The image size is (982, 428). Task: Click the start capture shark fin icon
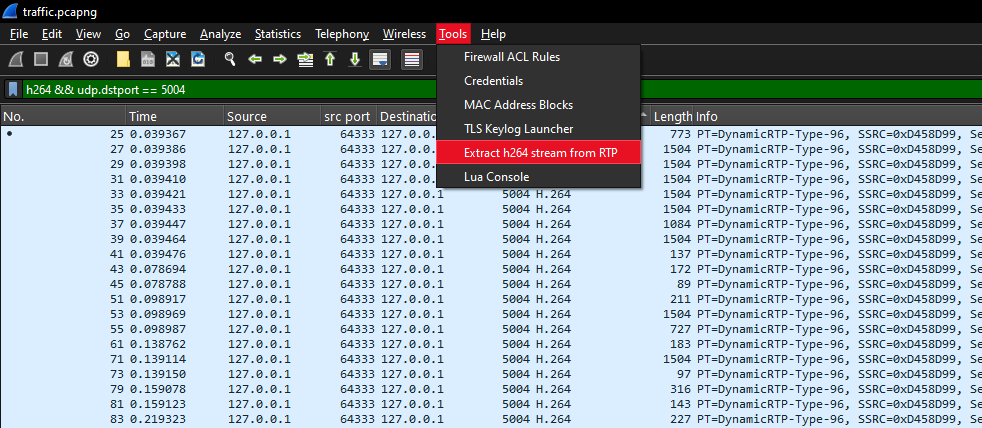(x=17, y=60)
